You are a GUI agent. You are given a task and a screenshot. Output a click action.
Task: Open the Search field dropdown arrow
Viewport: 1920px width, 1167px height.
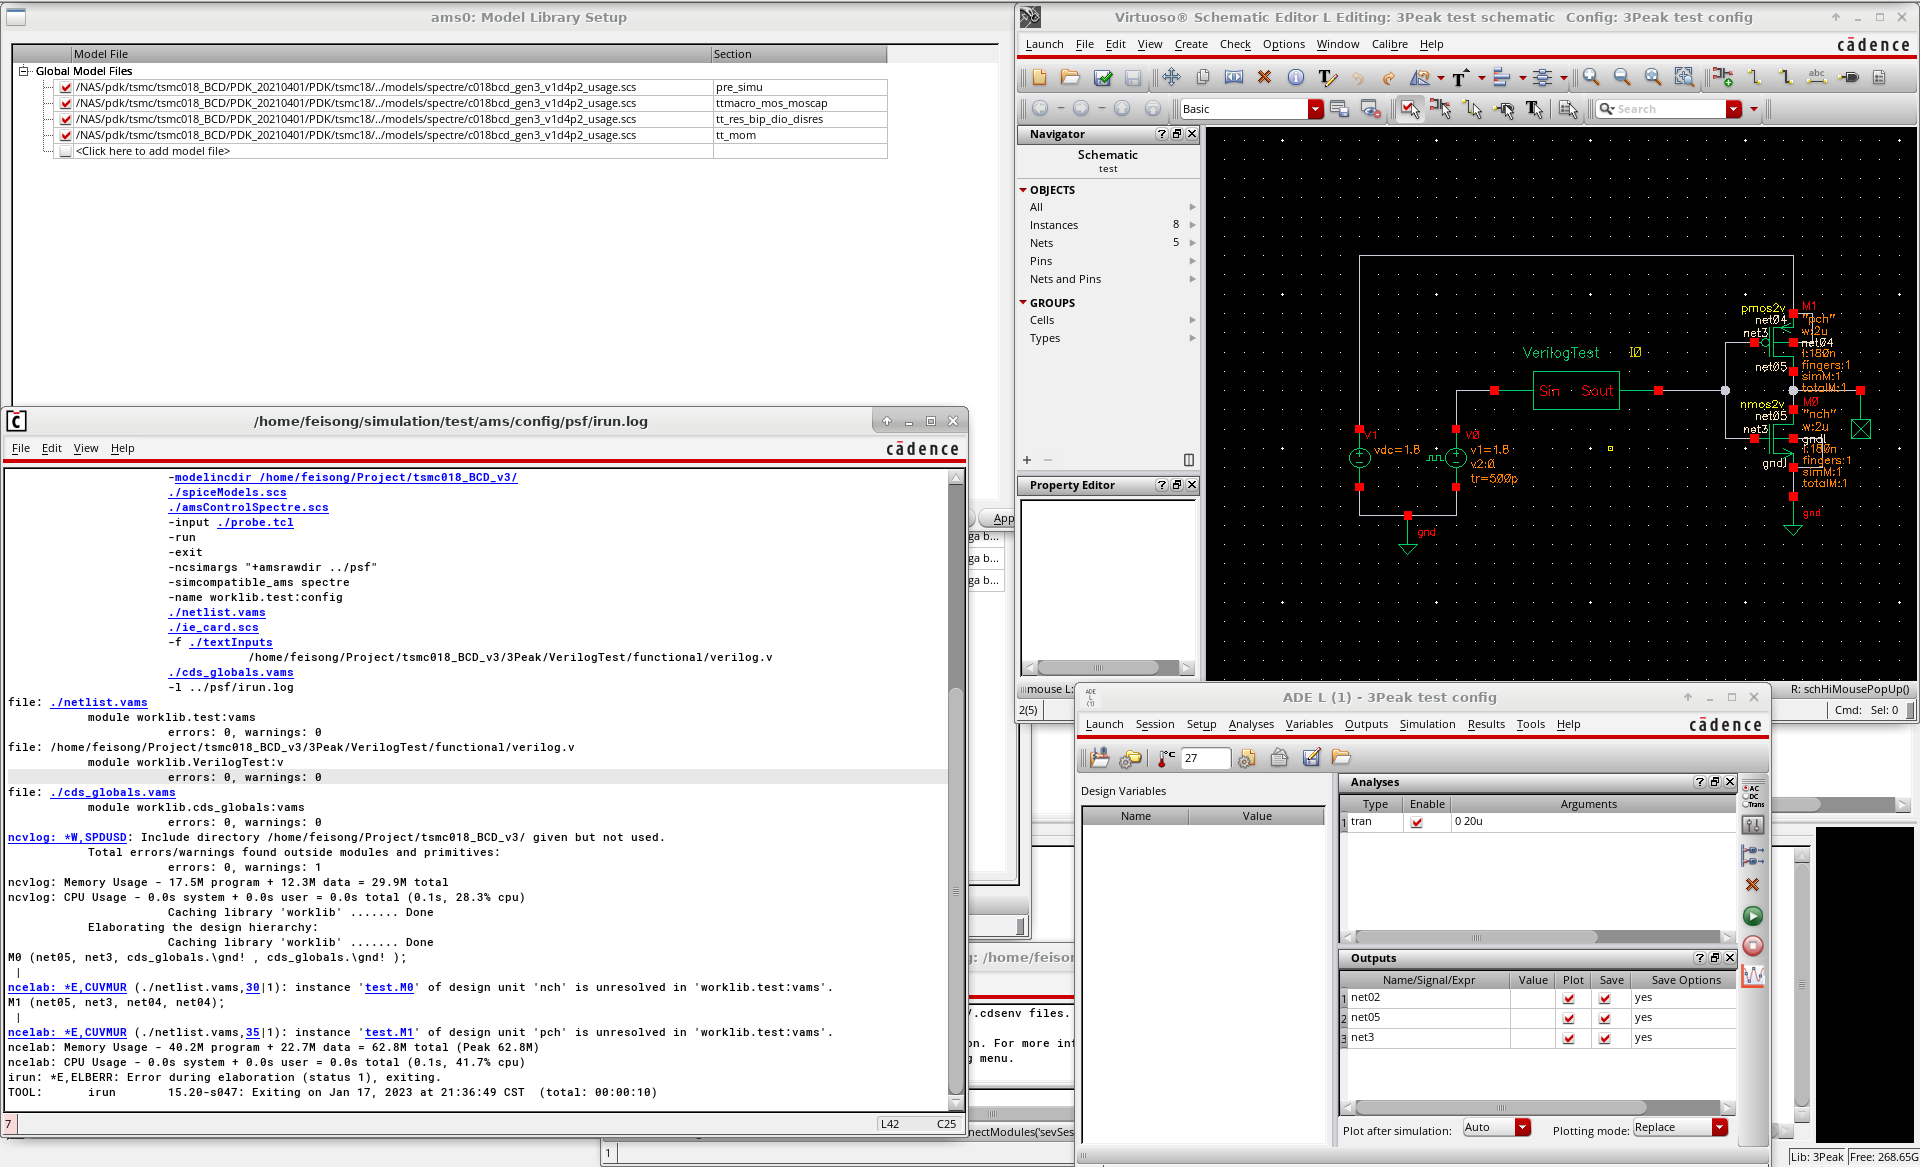(1734, 109)
